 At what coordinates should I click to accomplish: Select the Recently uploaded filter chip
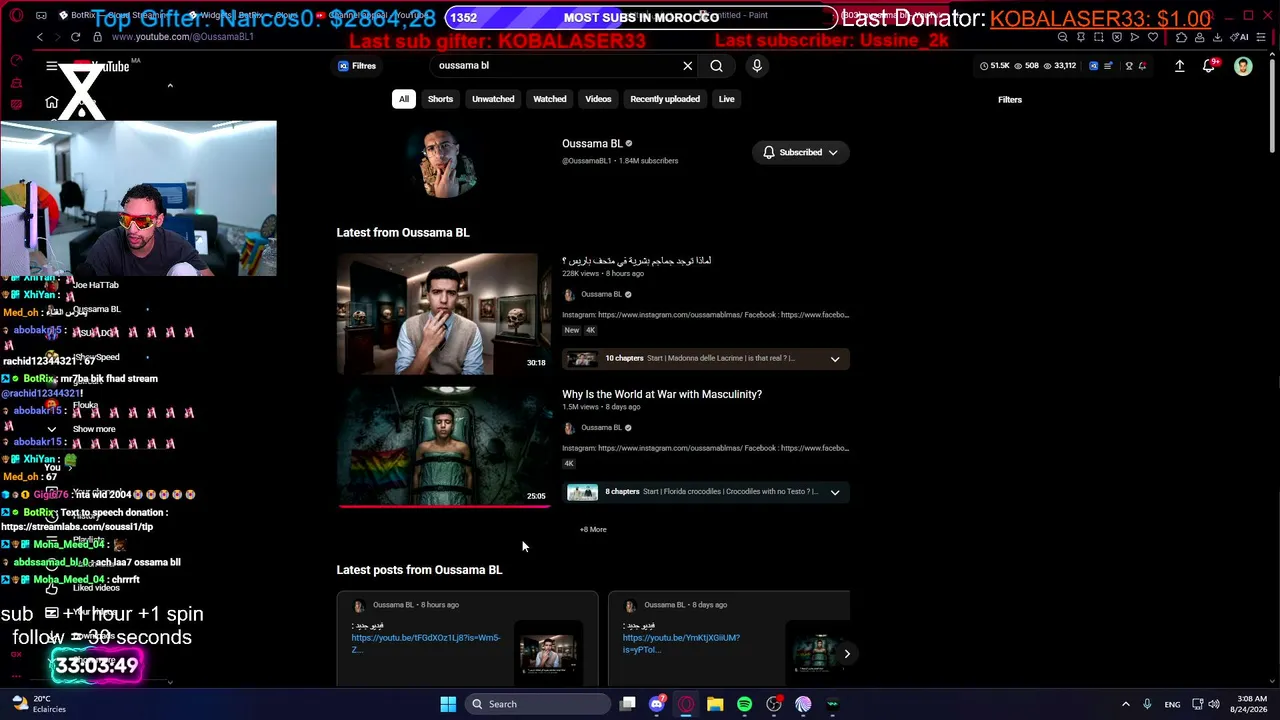click(x=665, y=99)
